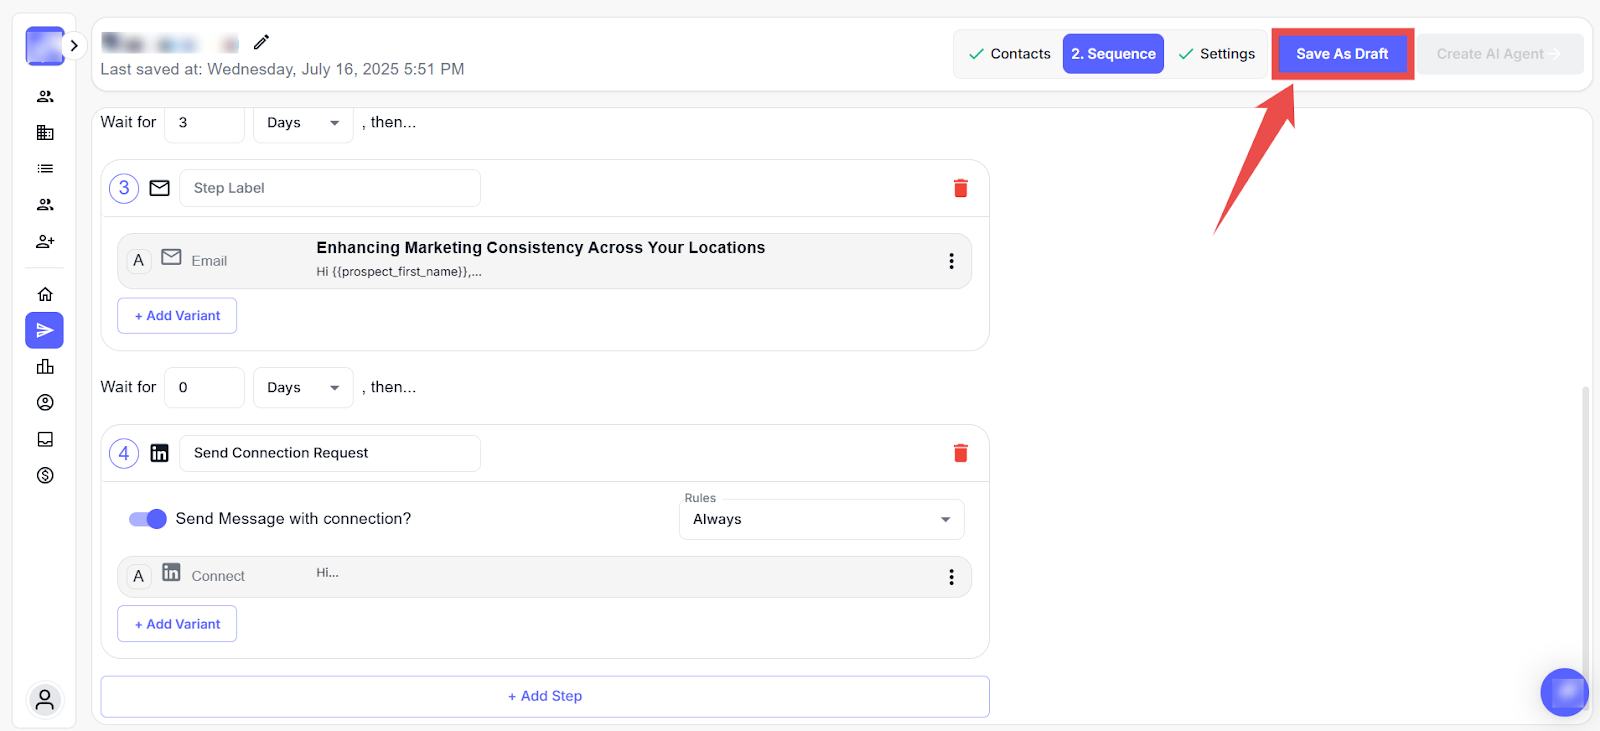
Task: Switch to the Contacts tab
Action: click(1009, 54)
